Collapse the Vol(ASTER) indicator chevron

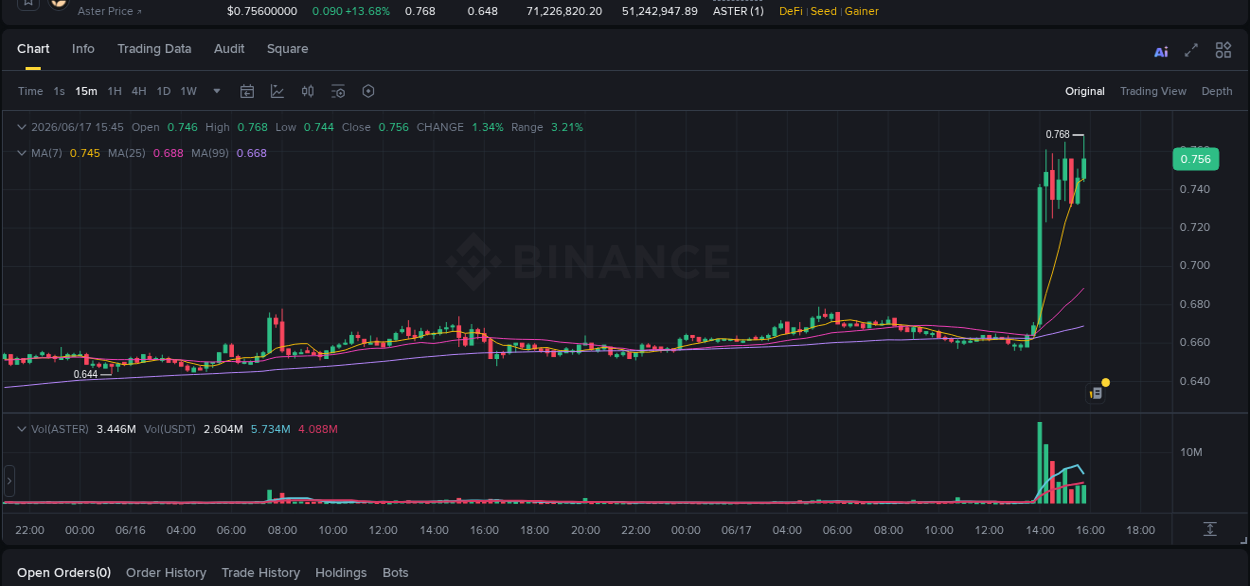tap(22, 429)
